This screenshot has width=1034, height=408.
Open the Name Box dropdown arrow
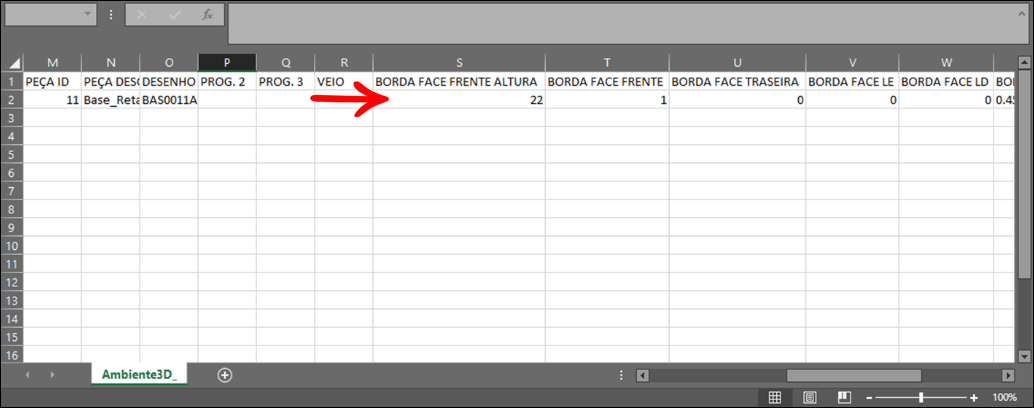point(88,15)
